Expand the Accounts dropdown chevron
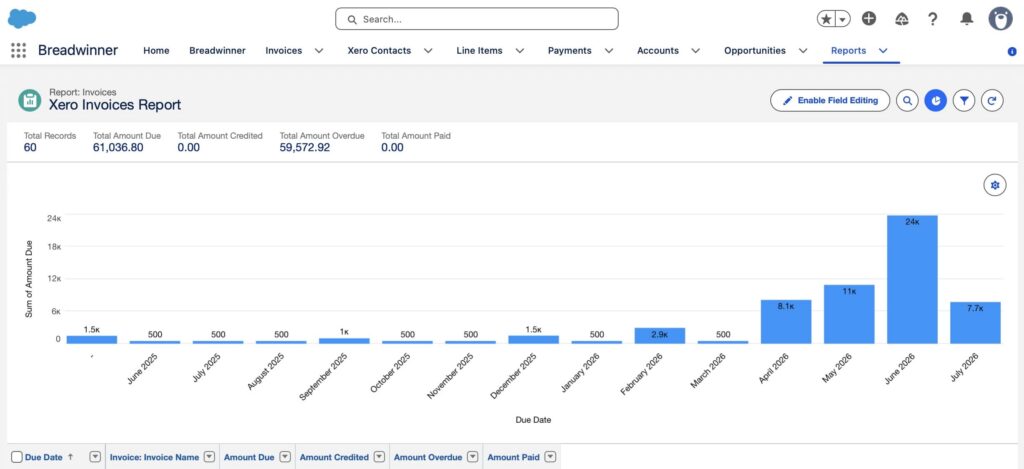The height and width of the screenshot is (469, 1024). tap(696, 50)
